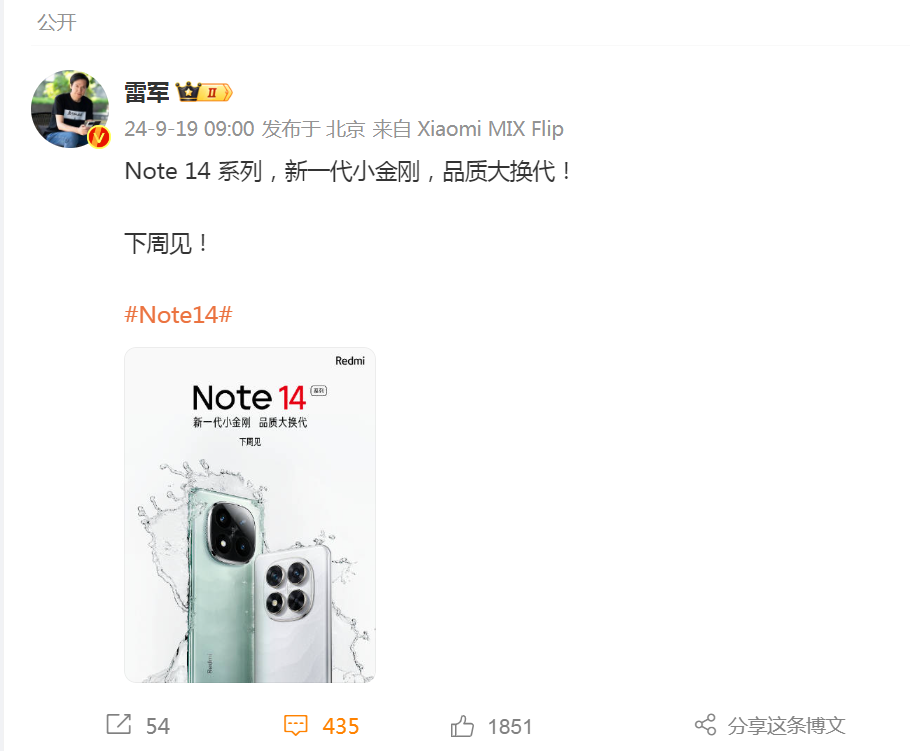Click the 雷军 username
Viewport: 910px width, 751px height.
click(146, 92)
